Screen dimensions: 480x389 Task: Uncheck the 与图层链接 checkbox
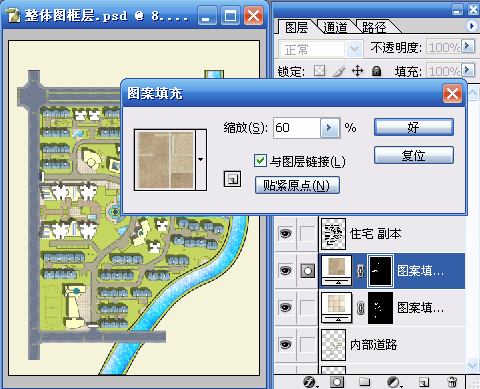click(x=260, y=161)
